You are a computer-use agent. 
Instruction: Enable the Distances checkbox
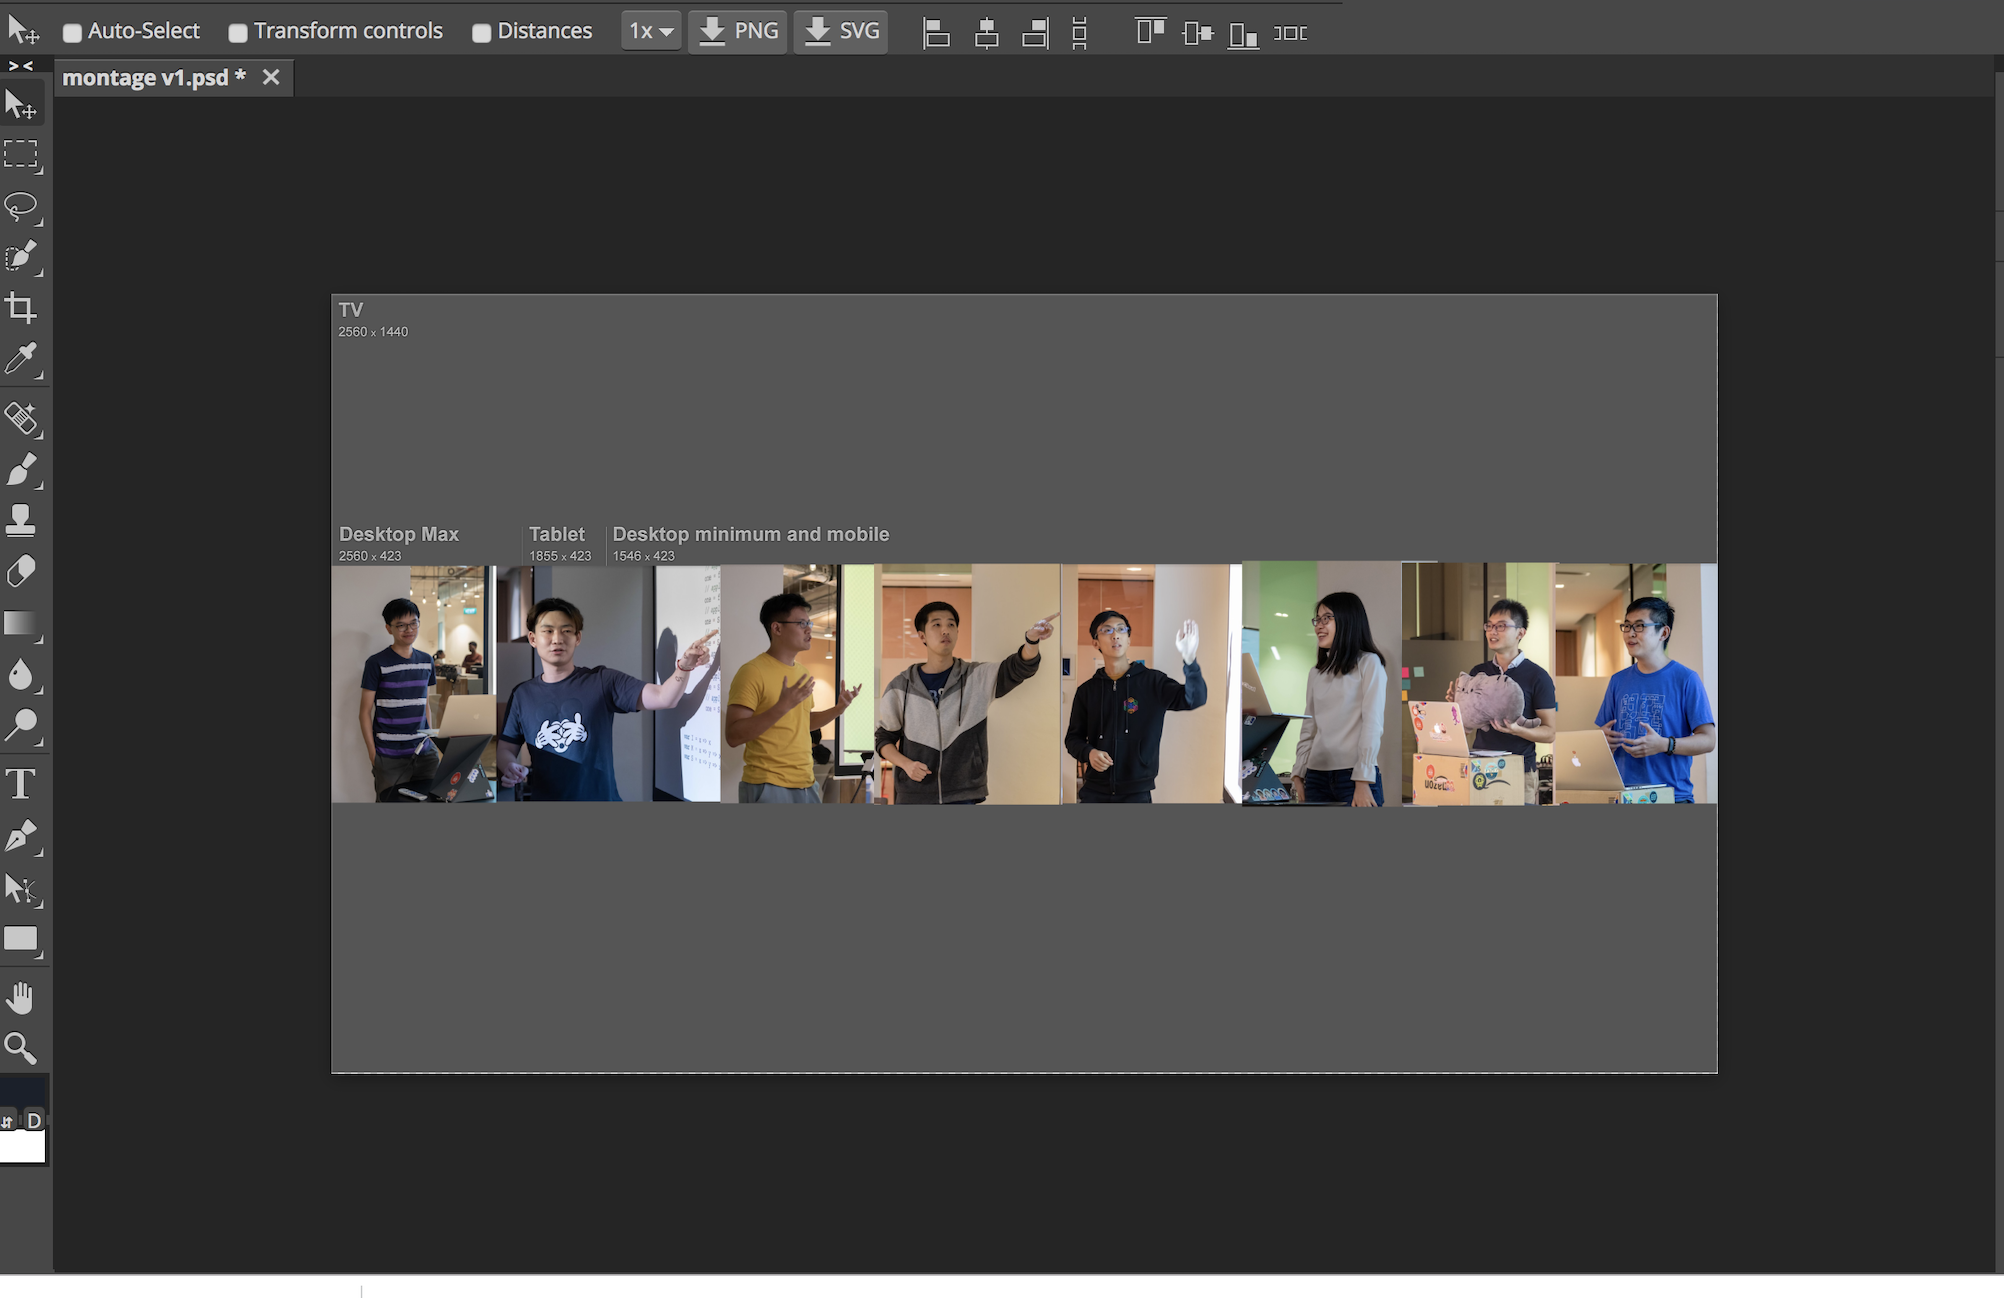(481, 33)
